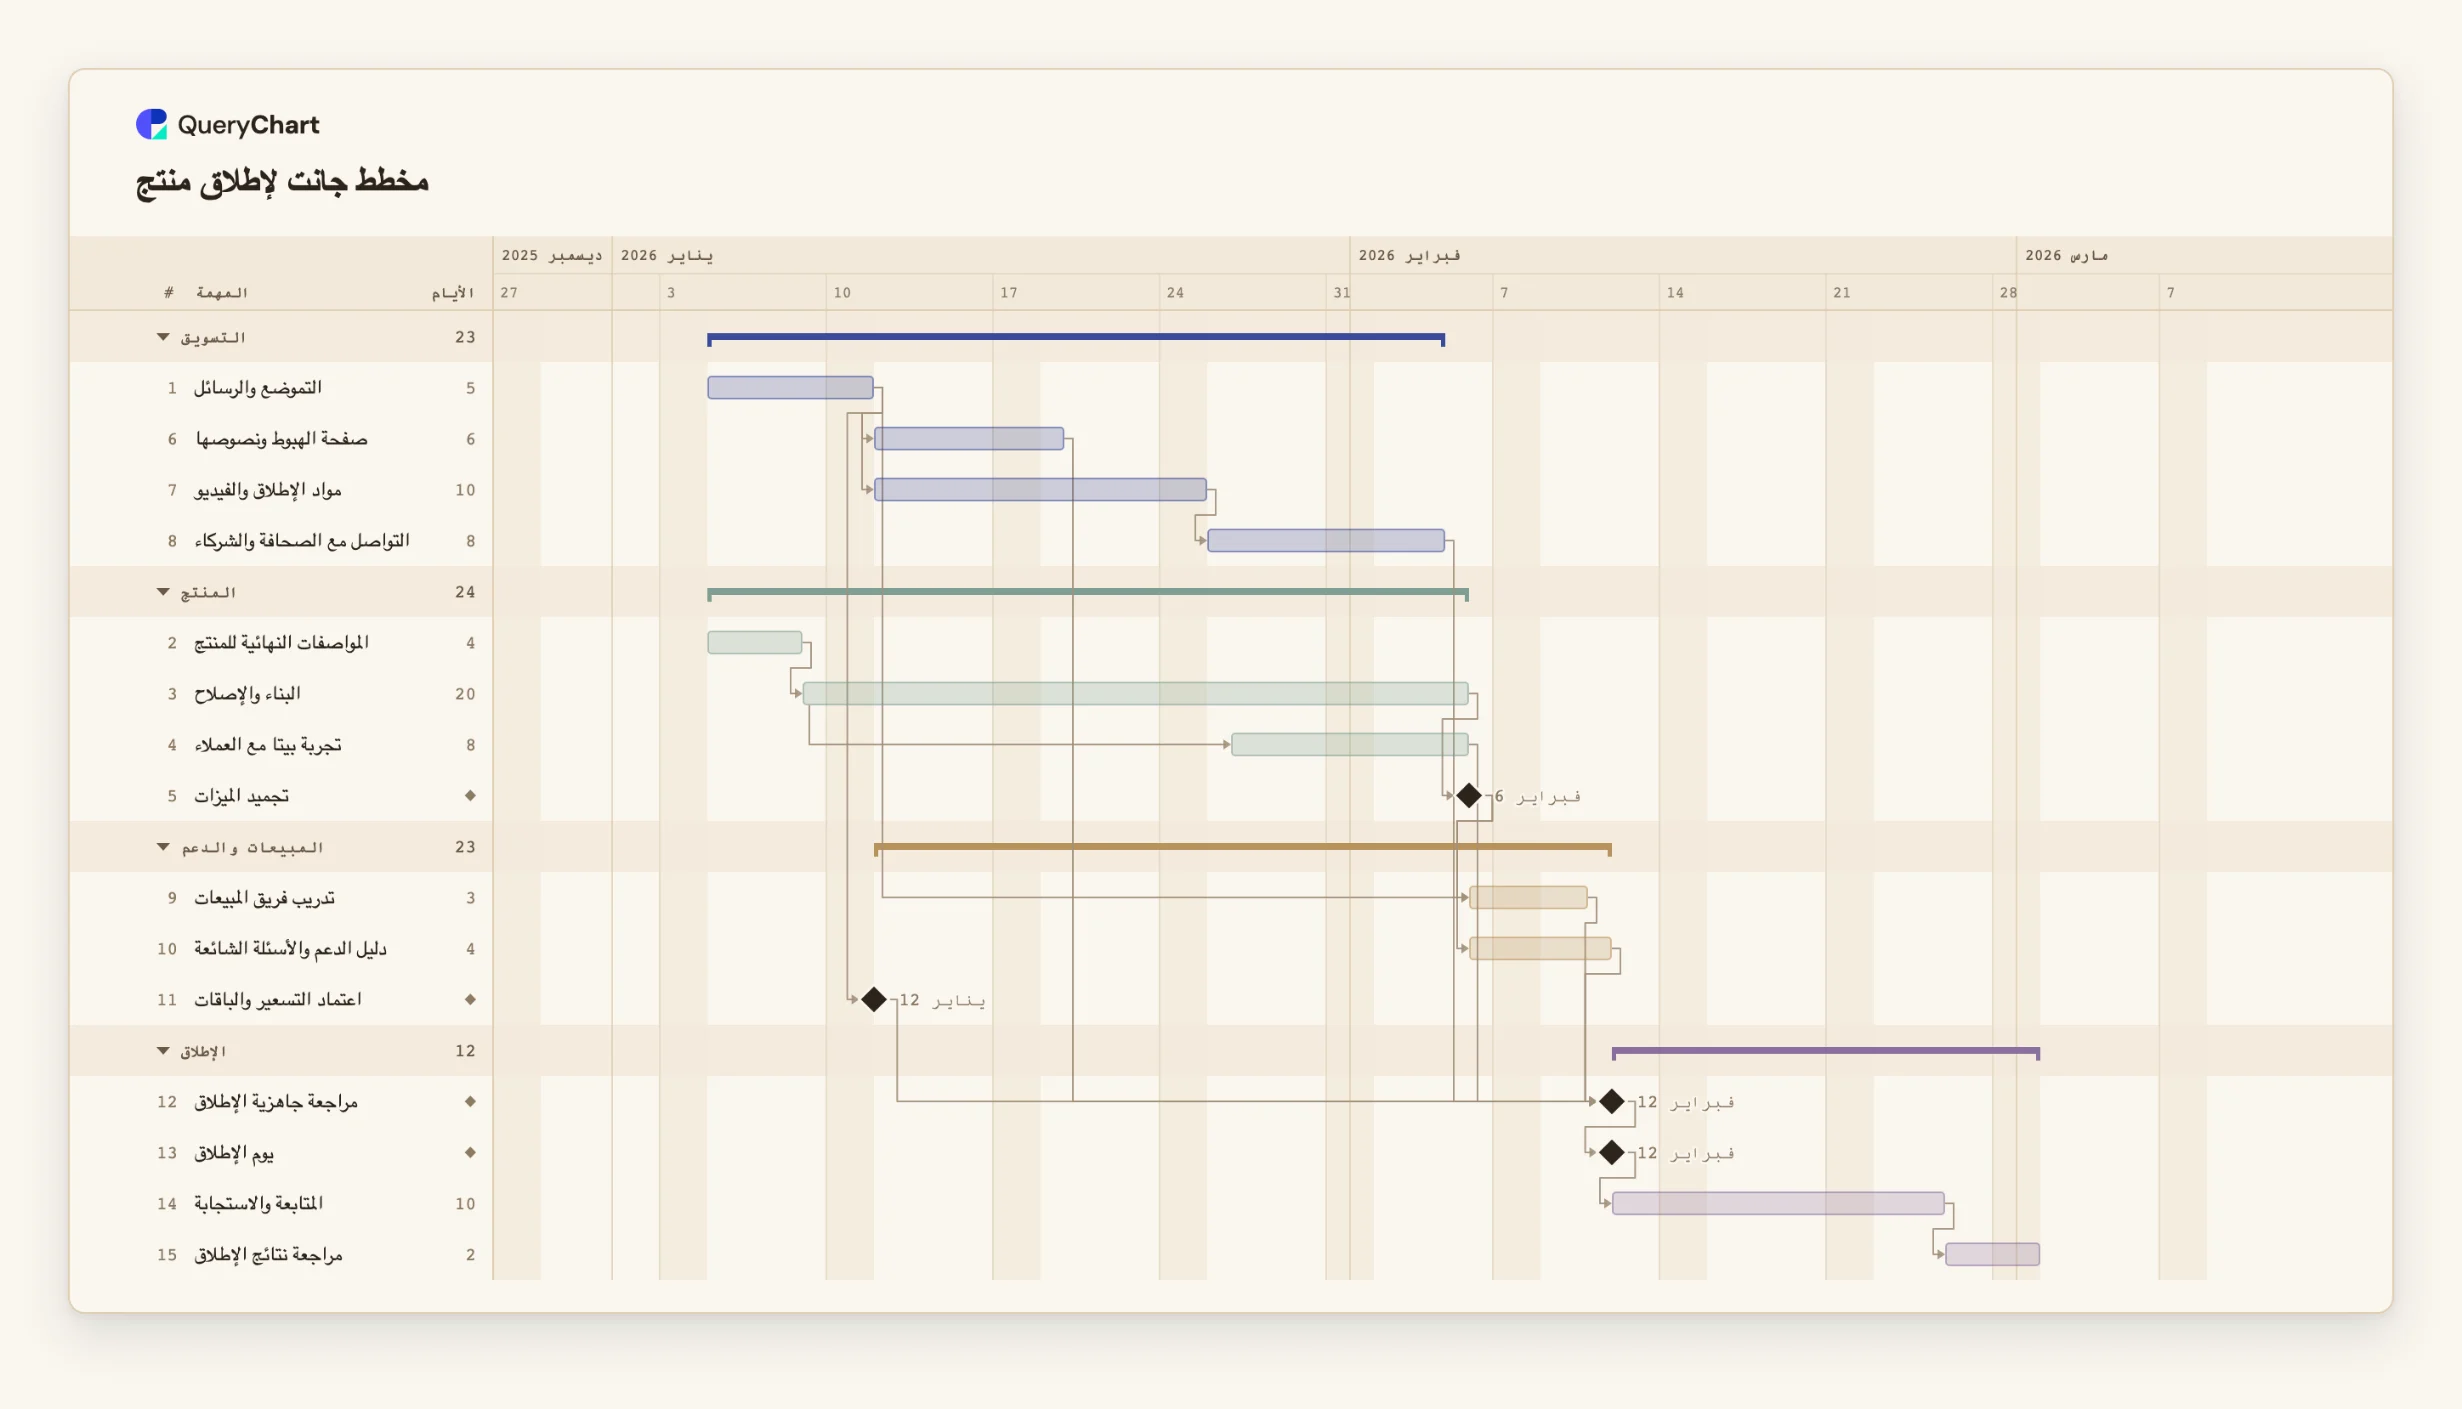Click the QueryChart brand name text
The height and width of the screenshot is (1409, 2462).
[248, 125]
